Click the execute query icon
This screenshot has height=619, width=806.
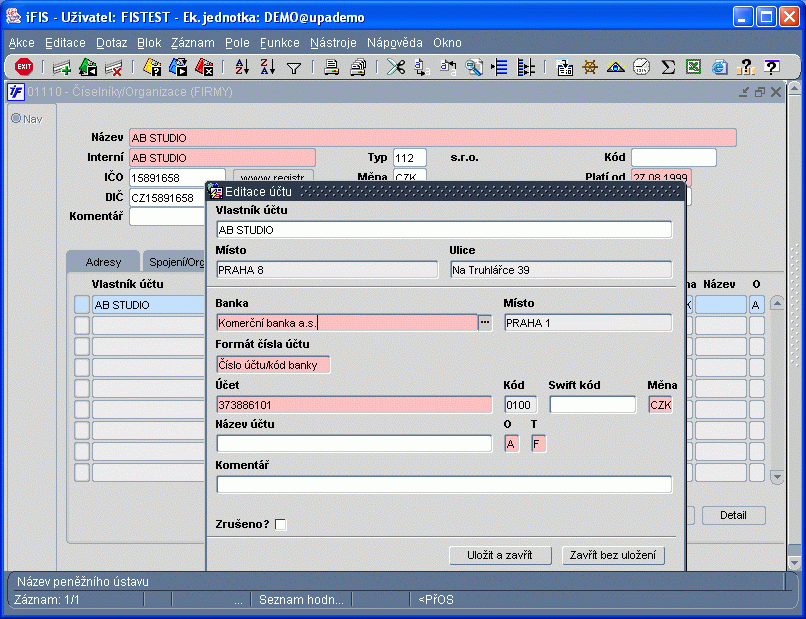pos(178,67)
